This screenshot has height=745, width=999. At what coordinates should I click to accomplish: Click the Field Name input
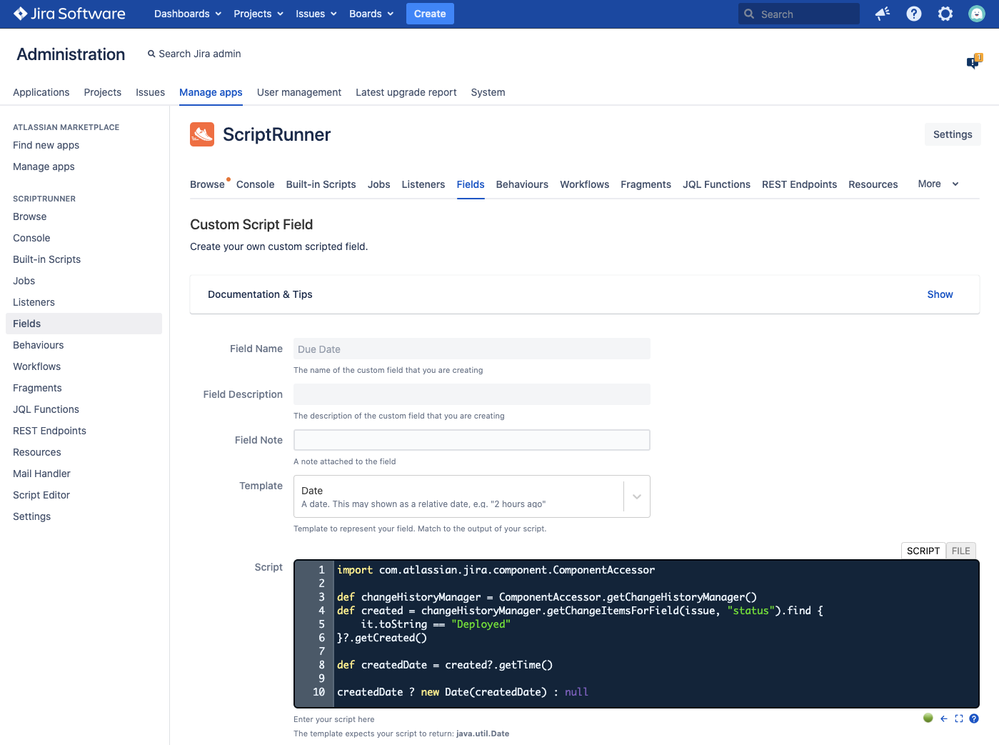click(471, 349)
